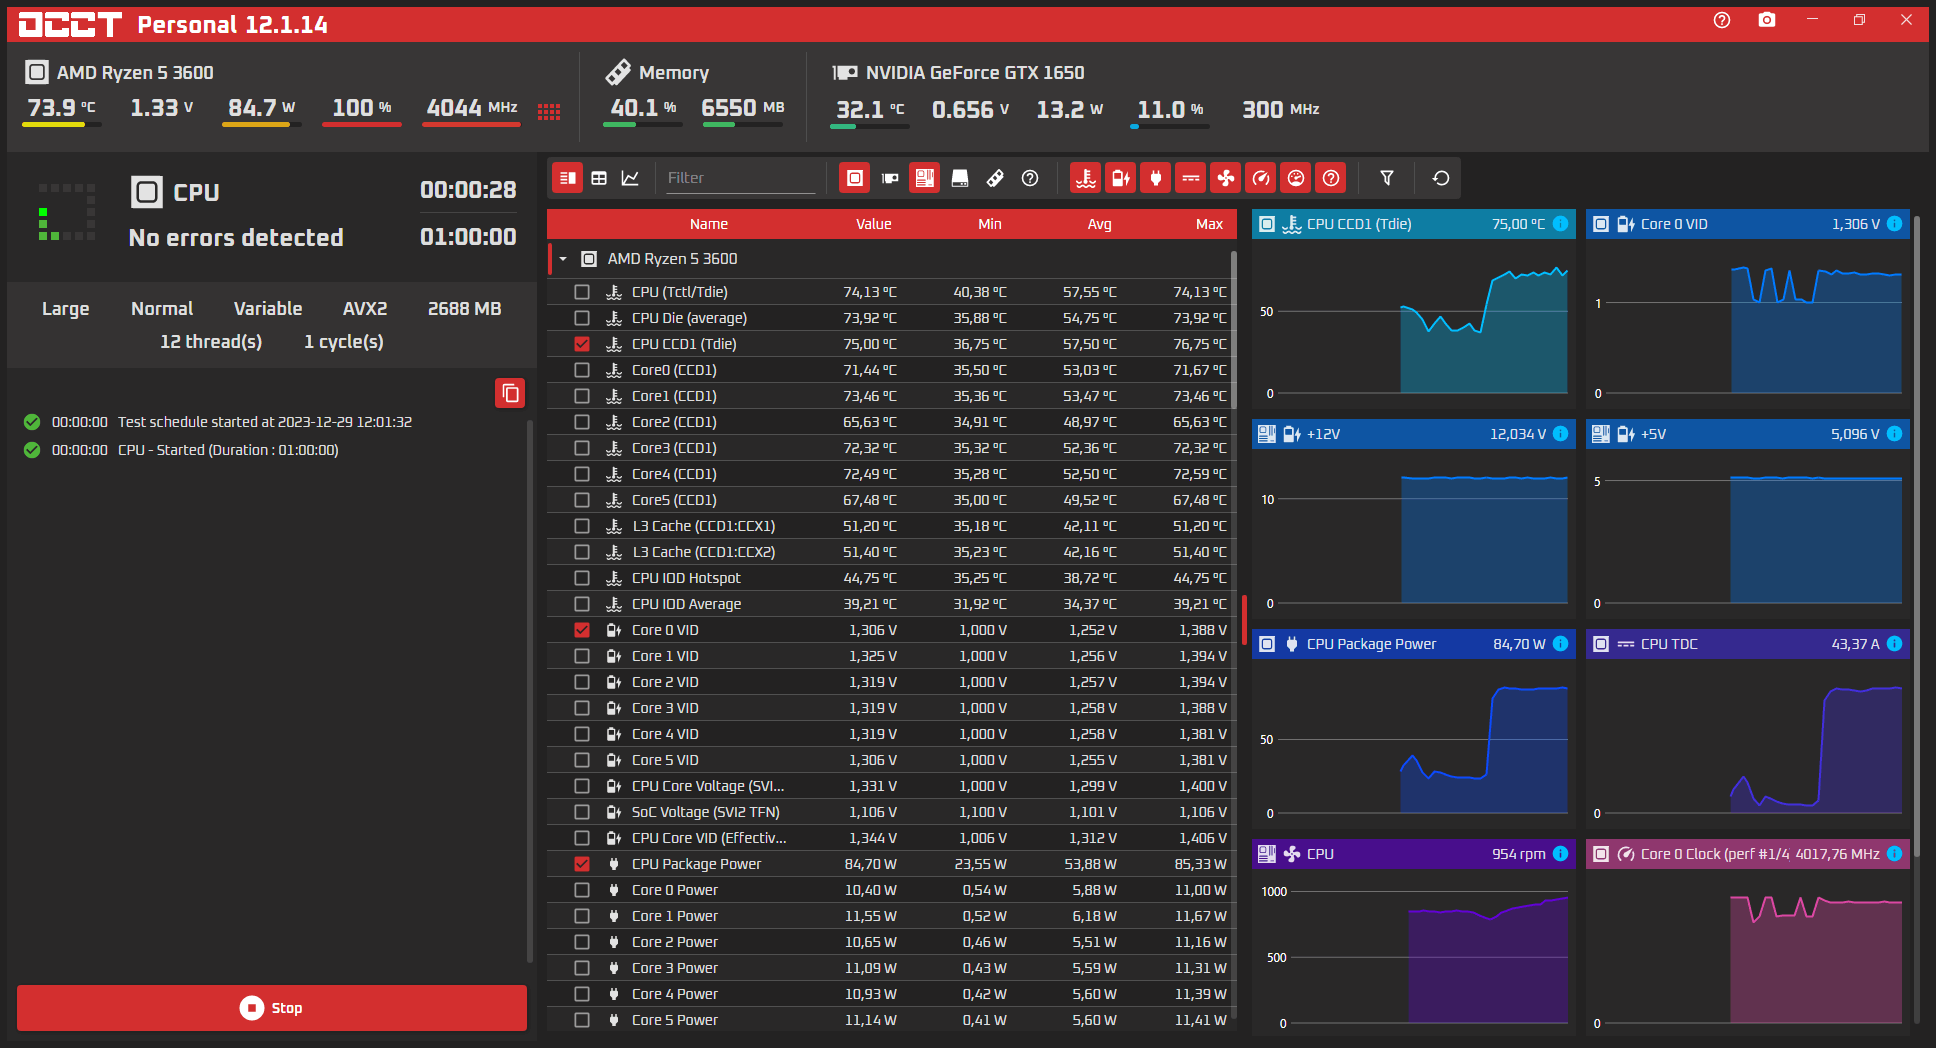Screen dimensions: 1936x1048
Task: Open info for CPU Package Power graph
Action: pyautogui.click(x=1560, y=644)
